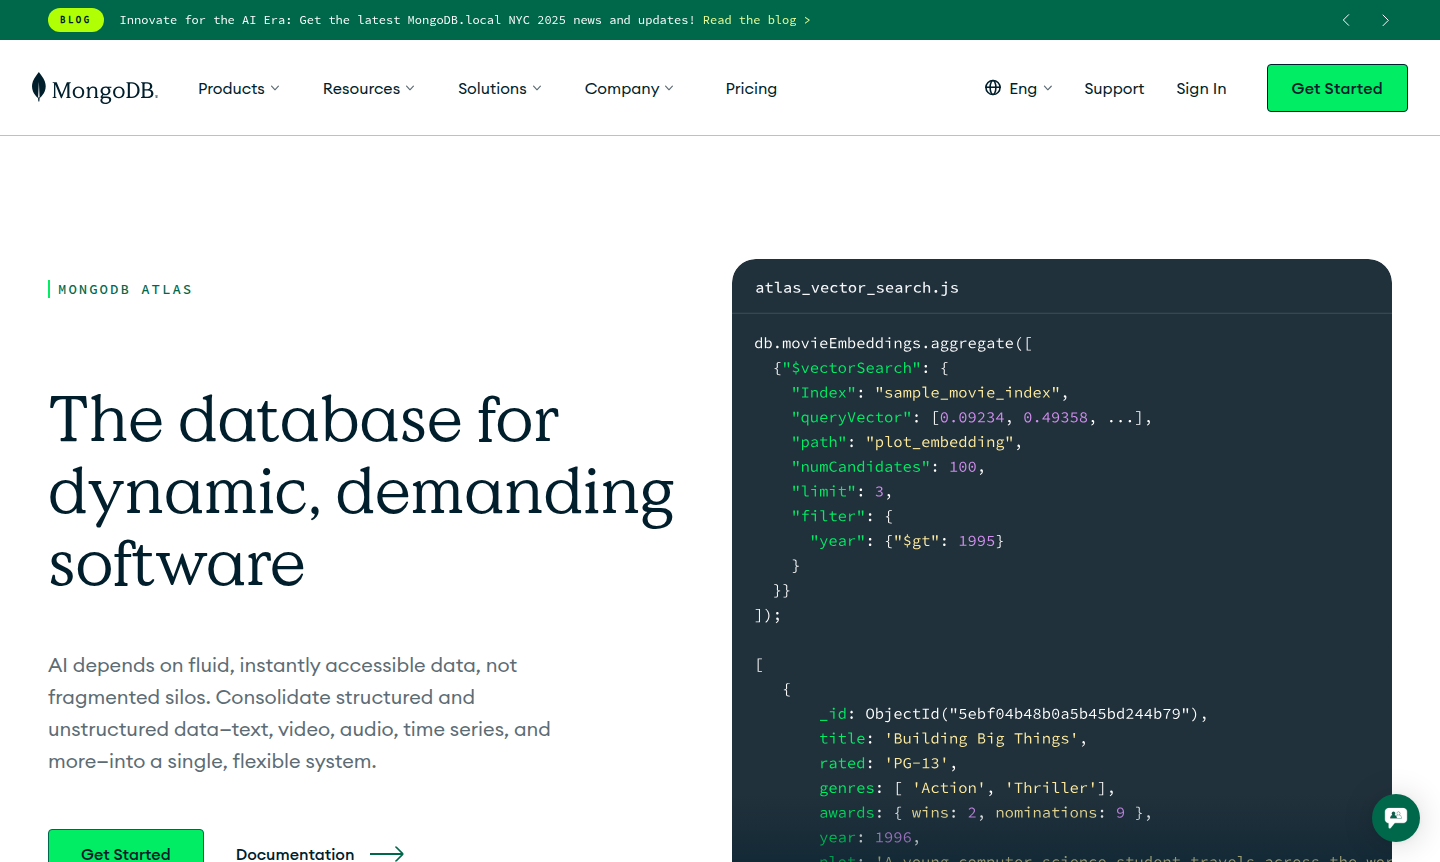
Task: Click the atlas_vector_search.js code panel title
Action: (857, 287)
